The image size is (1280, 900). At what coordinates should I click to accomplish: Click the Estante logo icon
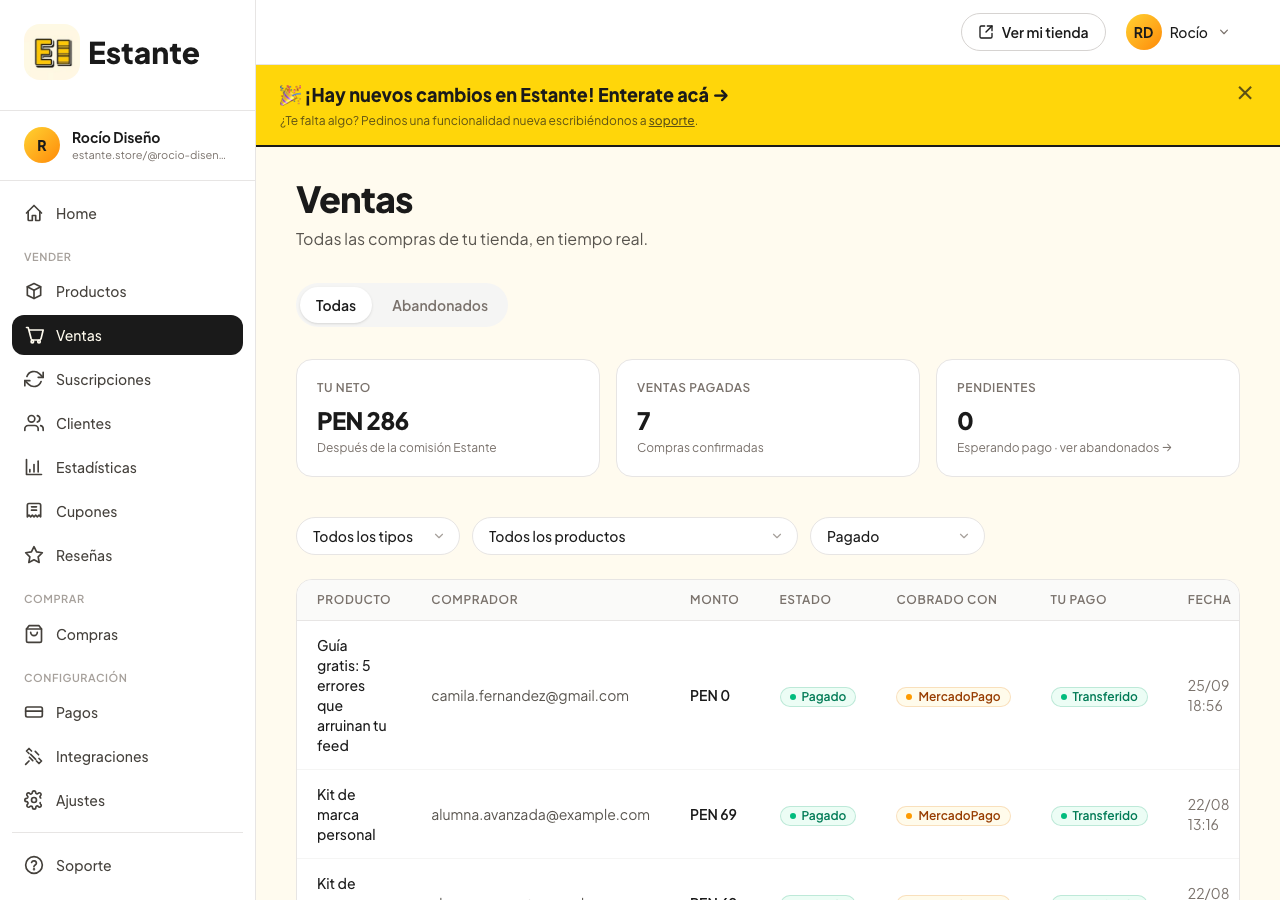pyautogui.click(x=52, y=52)
